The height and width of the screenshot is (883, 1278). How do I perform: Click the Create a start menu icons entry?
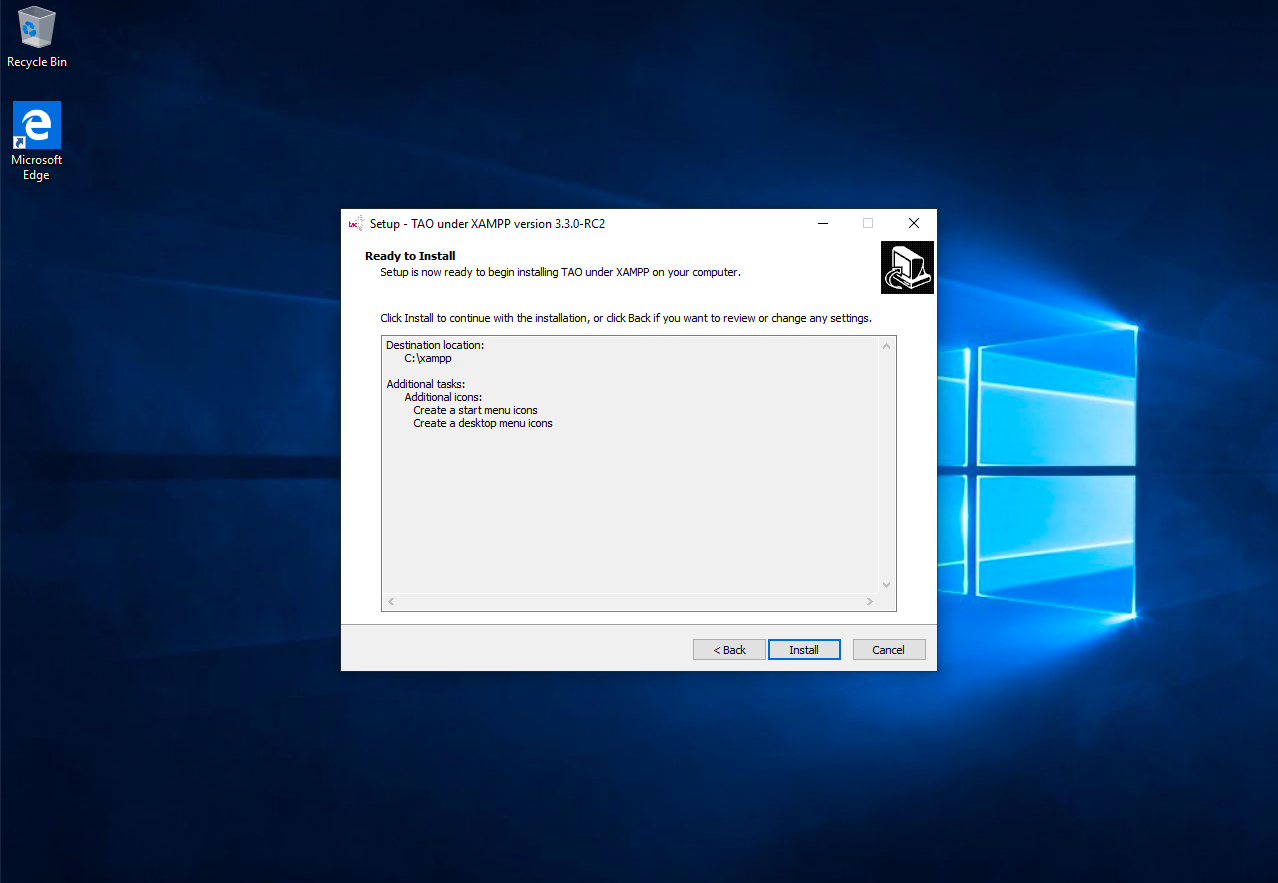tap(475, 409)
